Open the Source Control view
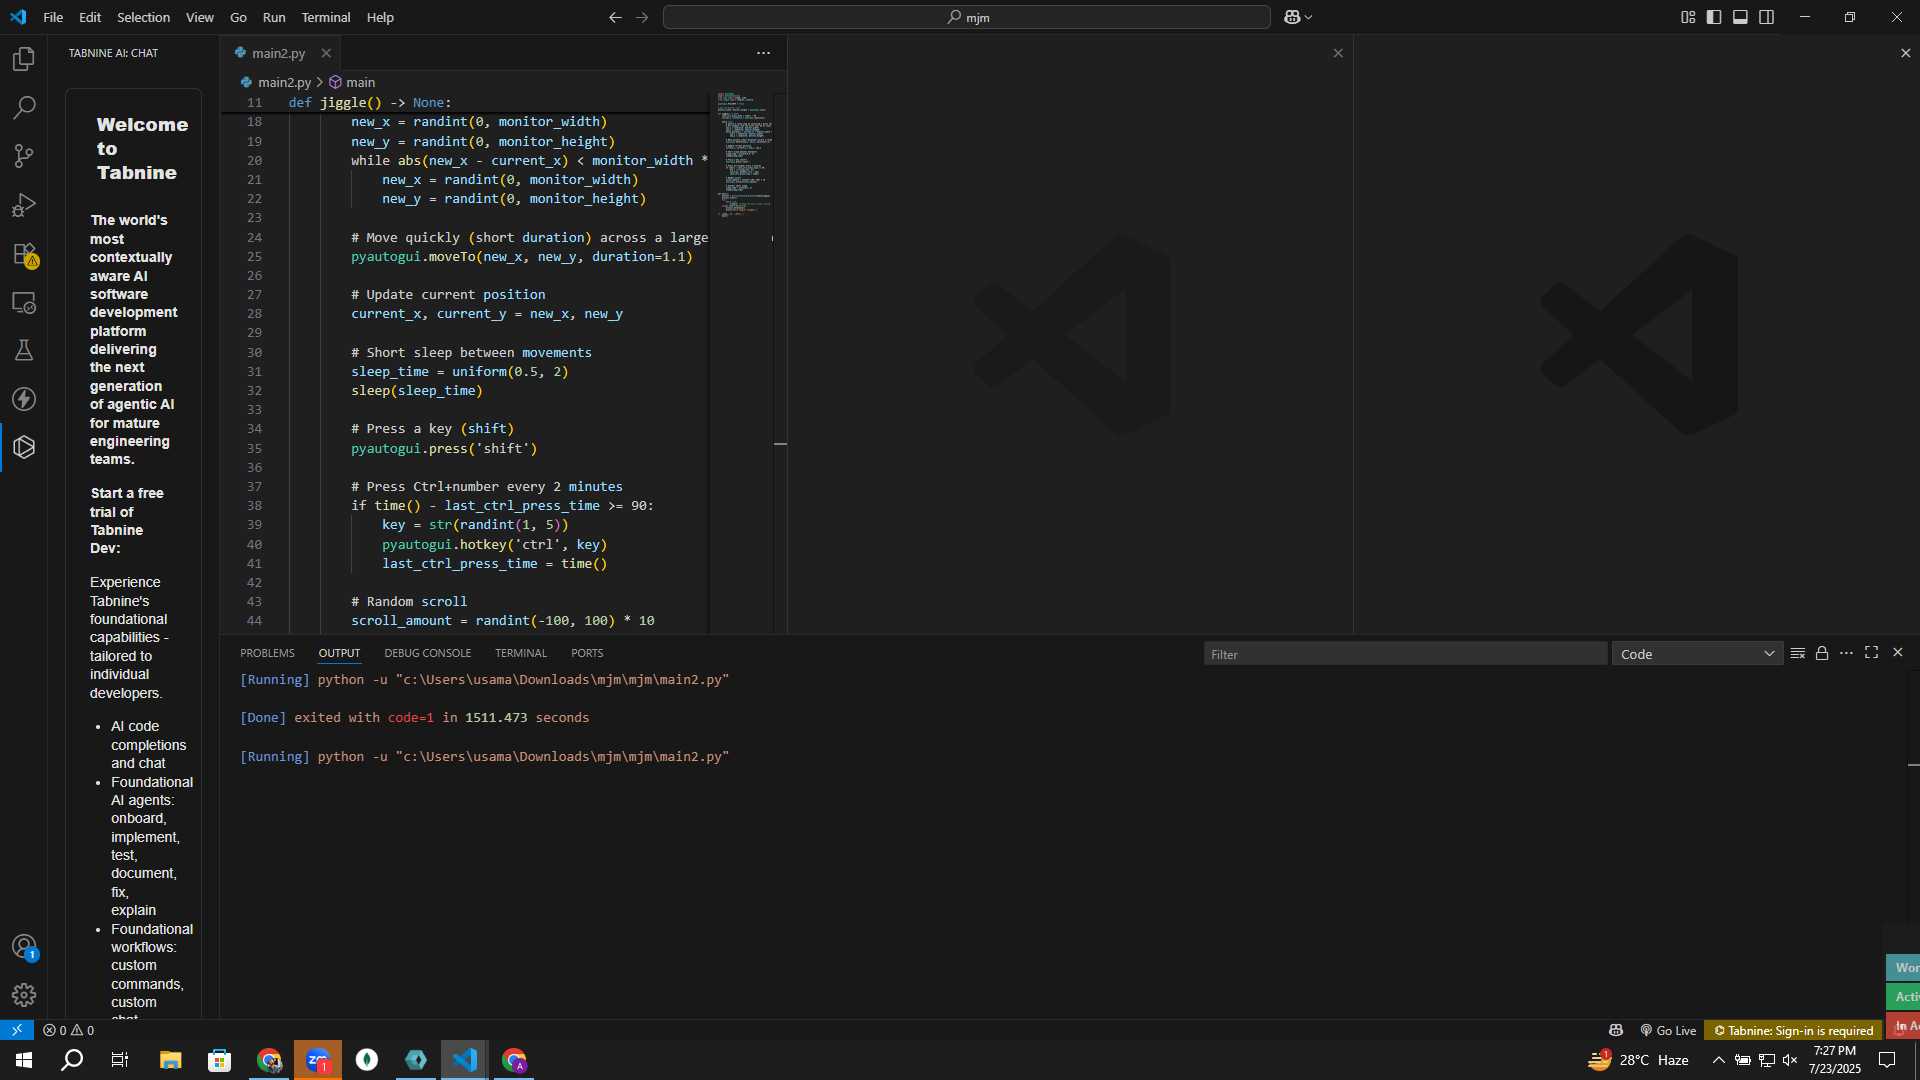This screenshot has height=1080, width=1920. (24, 156)
